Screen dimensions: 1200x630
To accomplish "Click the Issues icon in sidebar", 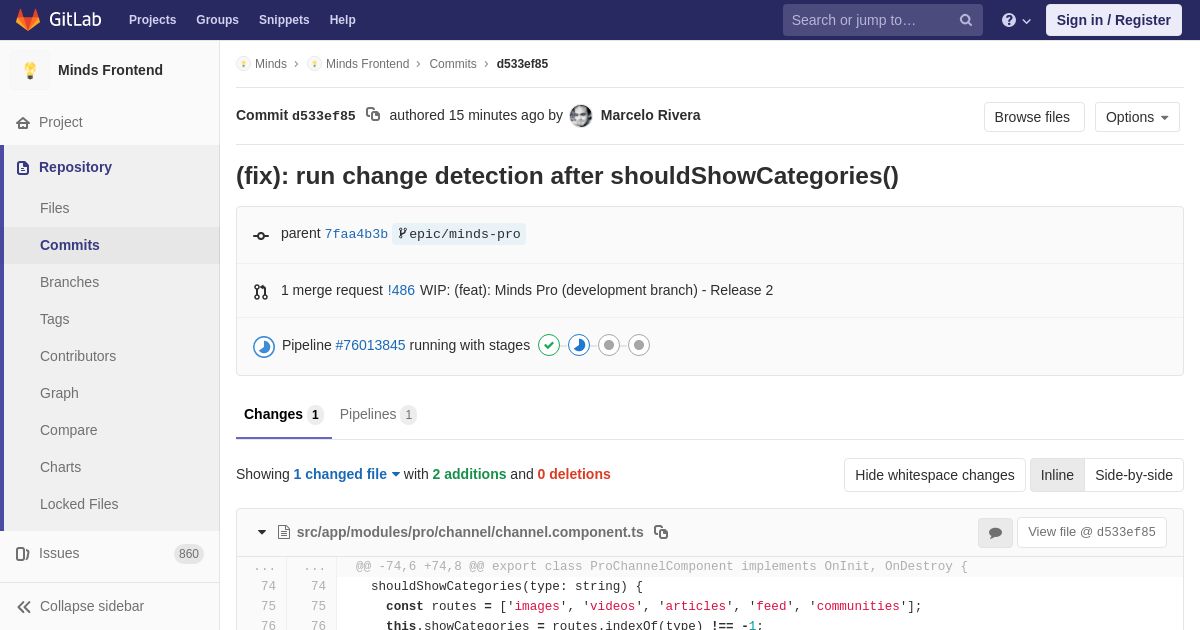I will 23,553.
